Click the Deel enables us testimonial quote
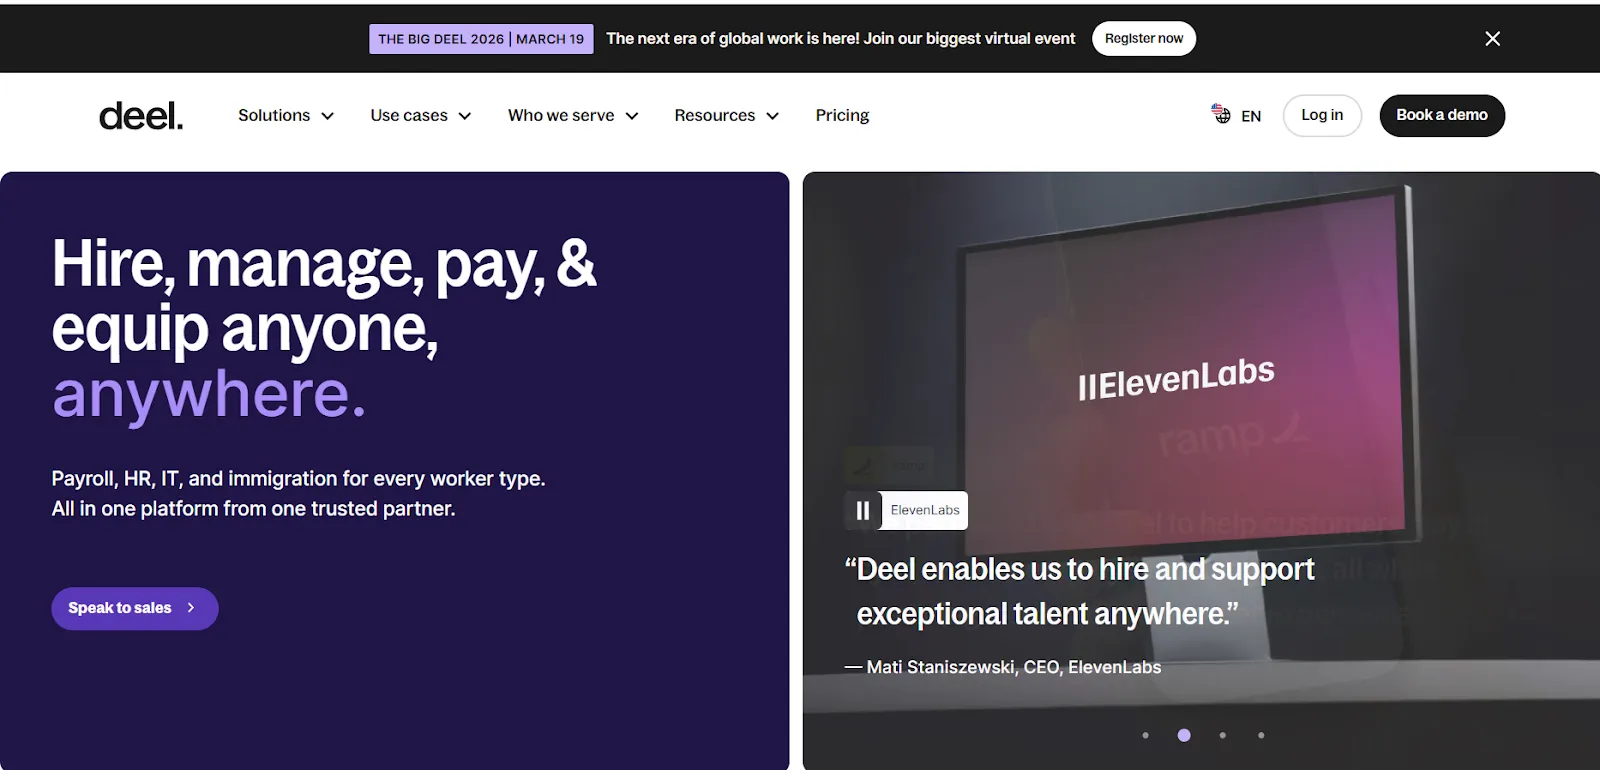1600x770 pixels. click(x=1080, y=591)
